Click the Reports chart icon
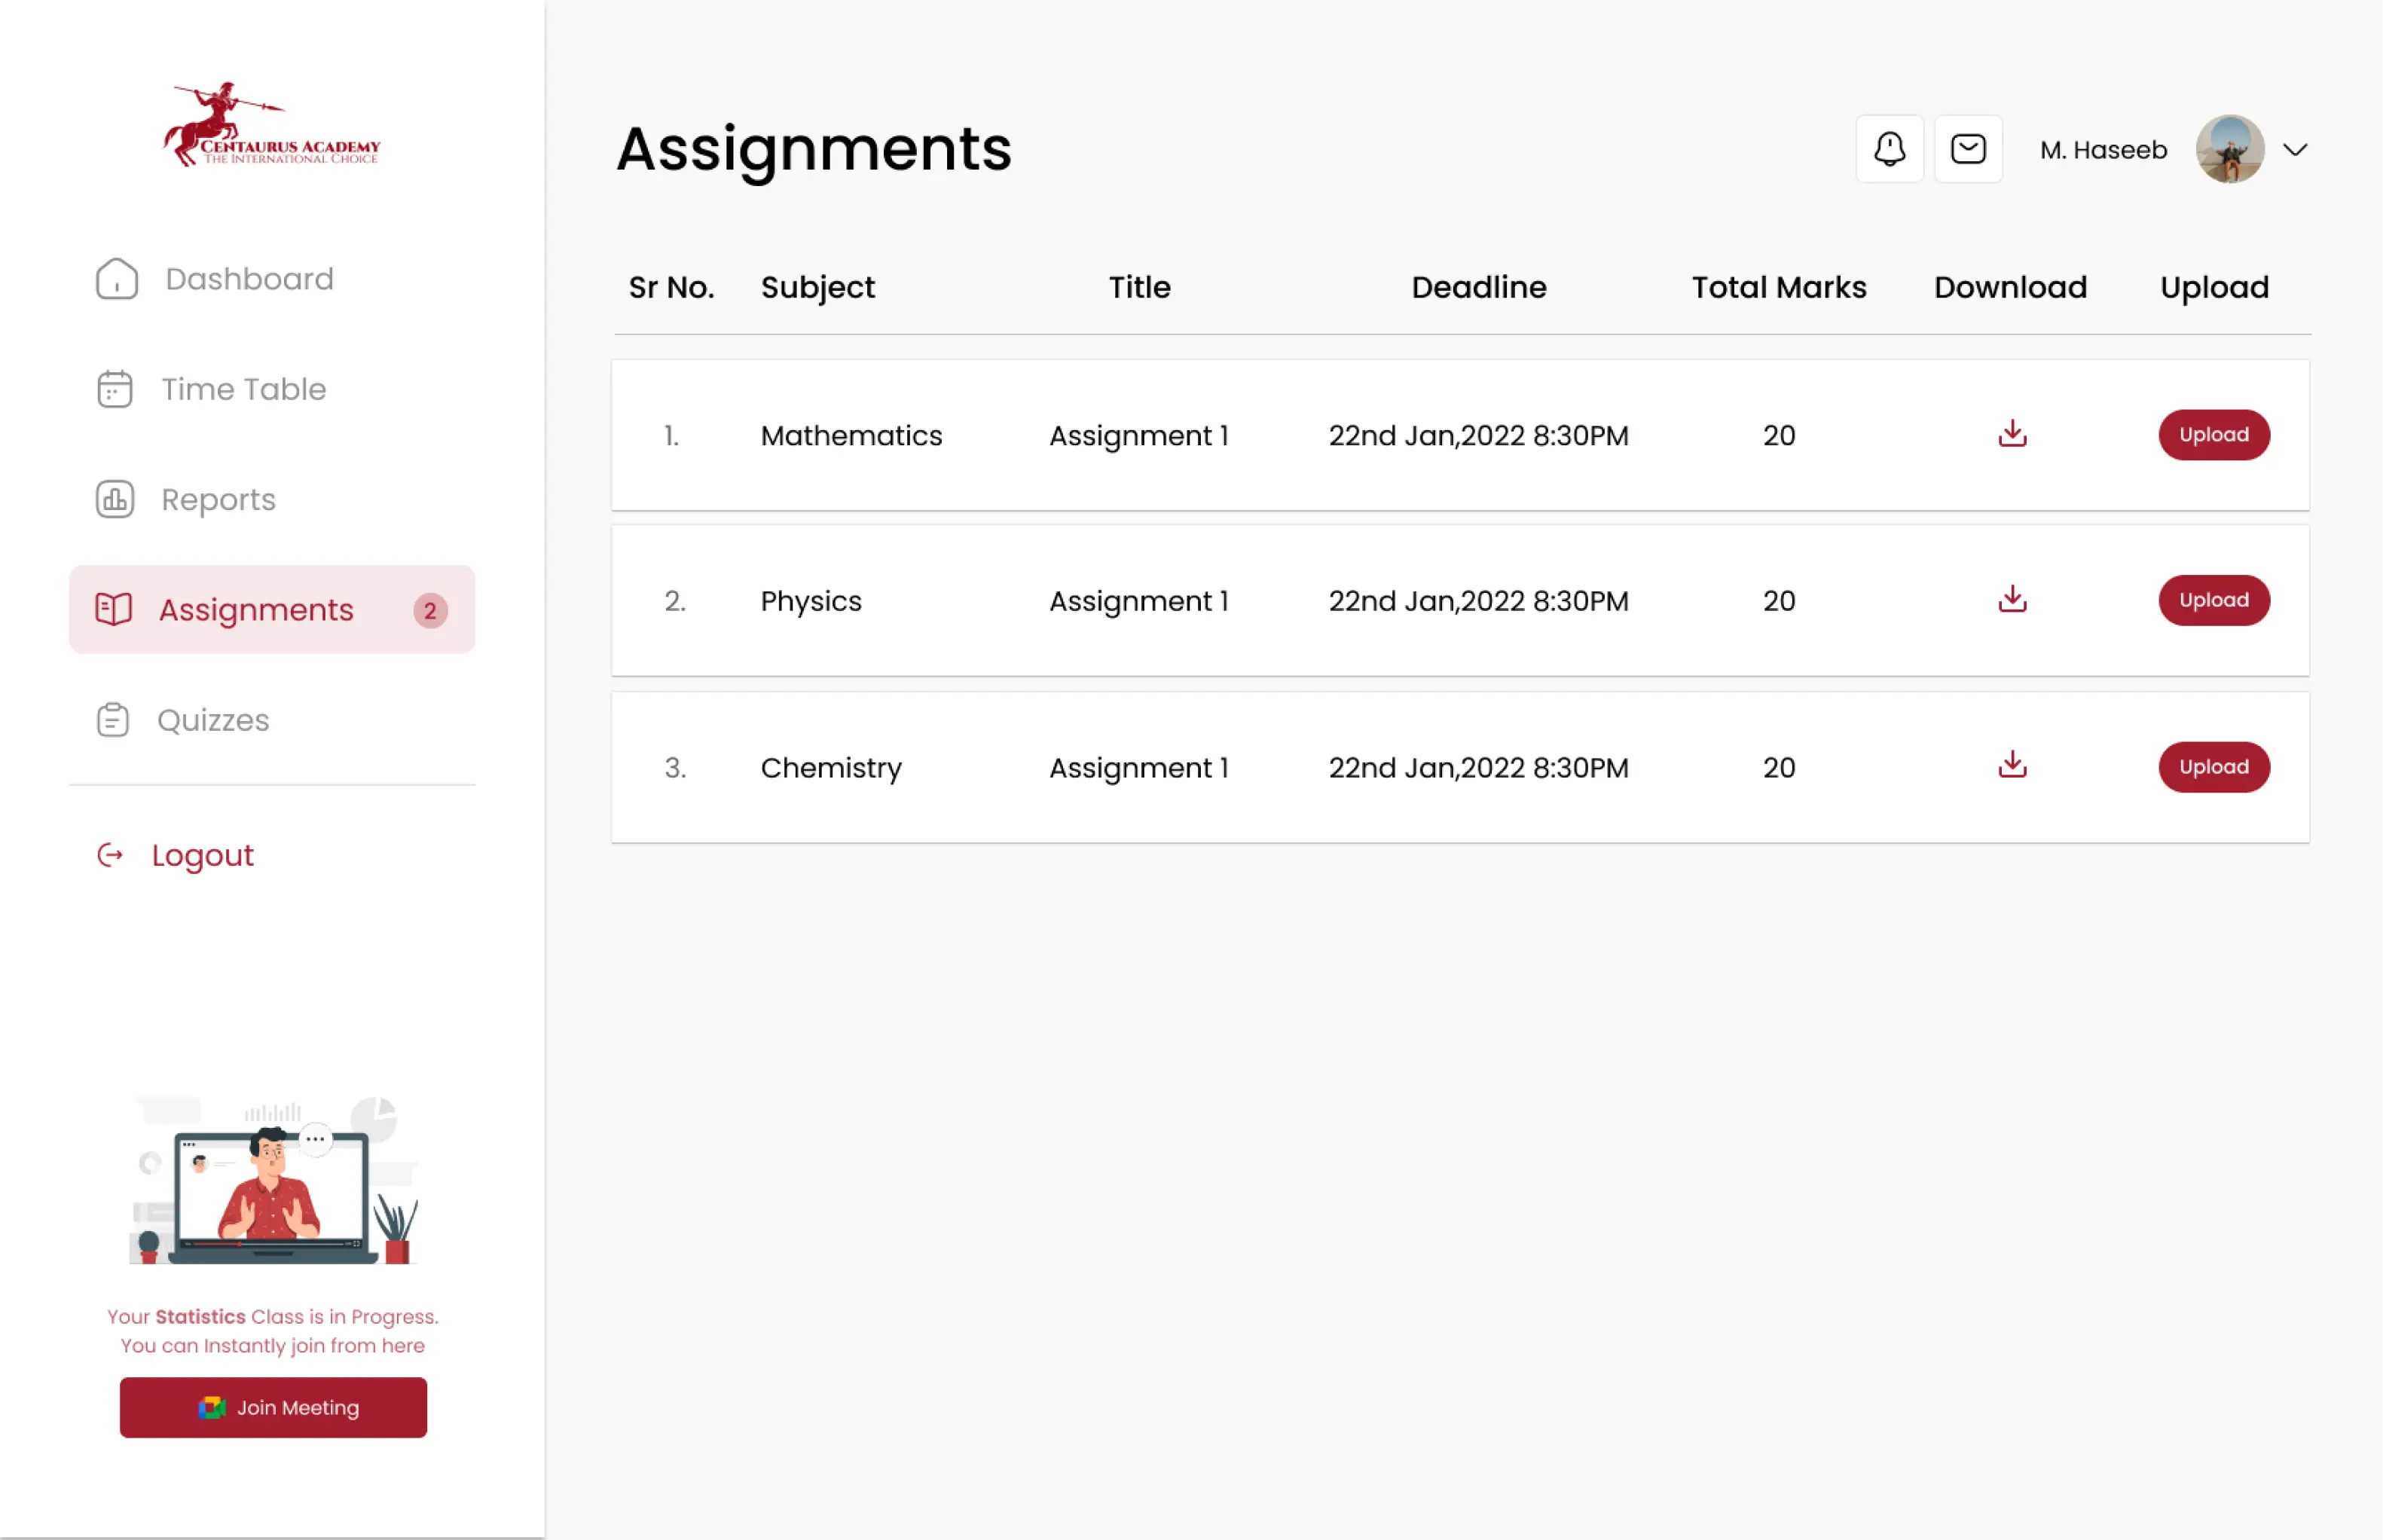This screenshot has height=1540, width=2383. 115,499
